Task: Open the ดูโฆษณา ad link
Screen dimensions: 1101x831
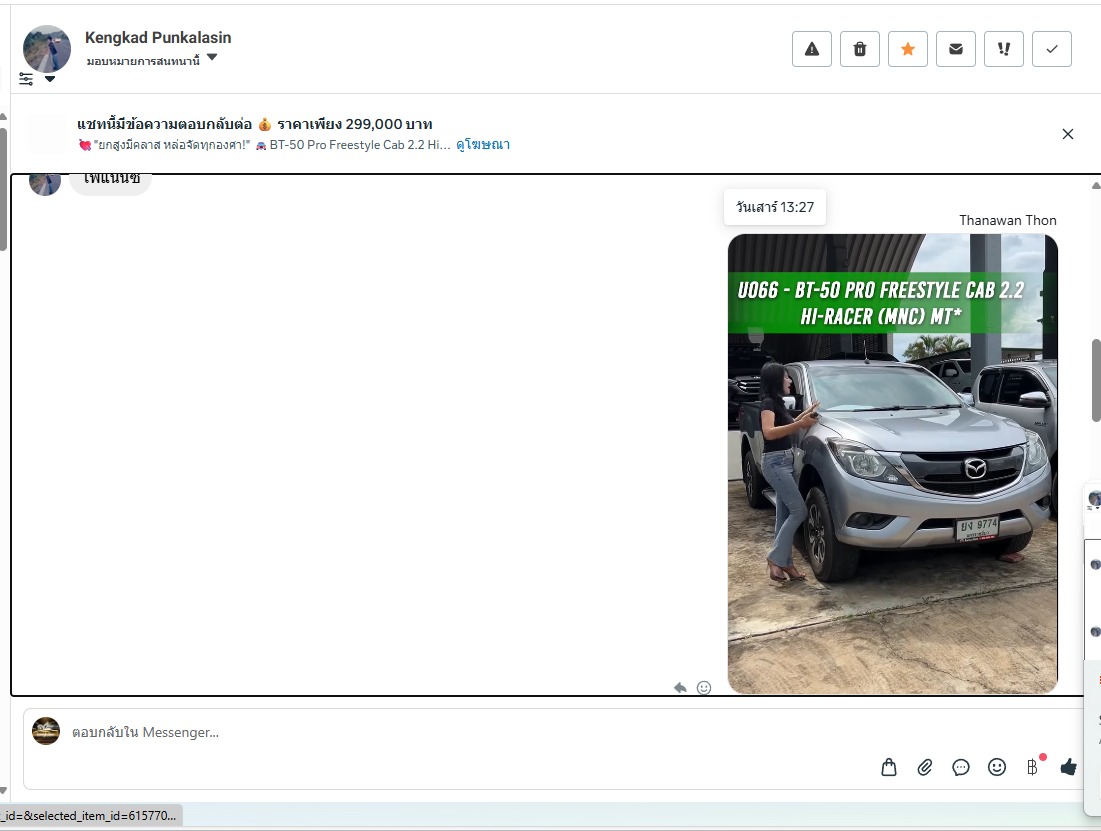Action: tap(483, 145)
